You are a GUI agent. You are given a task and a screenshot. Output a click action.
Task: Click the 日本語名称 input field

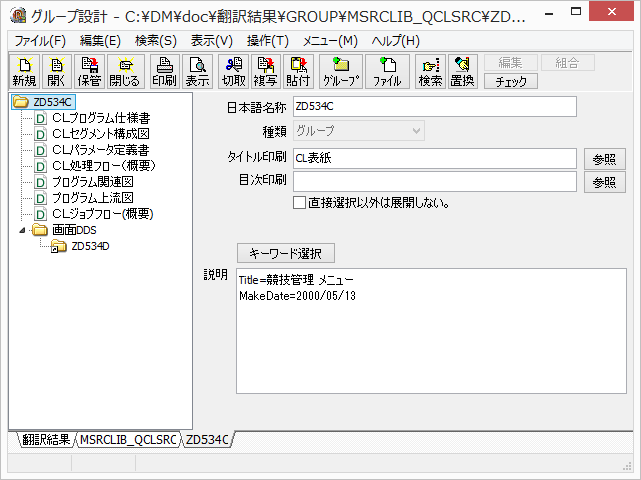tap(435, 106)
